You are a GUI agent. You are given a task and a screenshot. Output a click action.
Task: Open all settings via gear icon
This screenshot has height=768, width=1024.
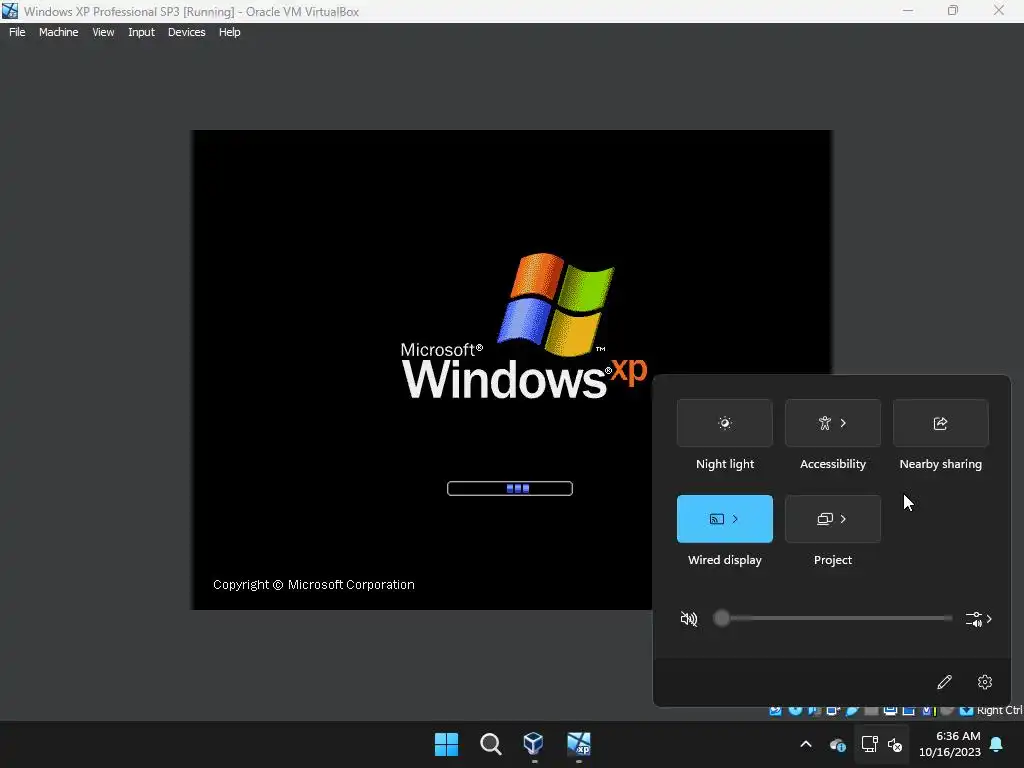[985, 682]
